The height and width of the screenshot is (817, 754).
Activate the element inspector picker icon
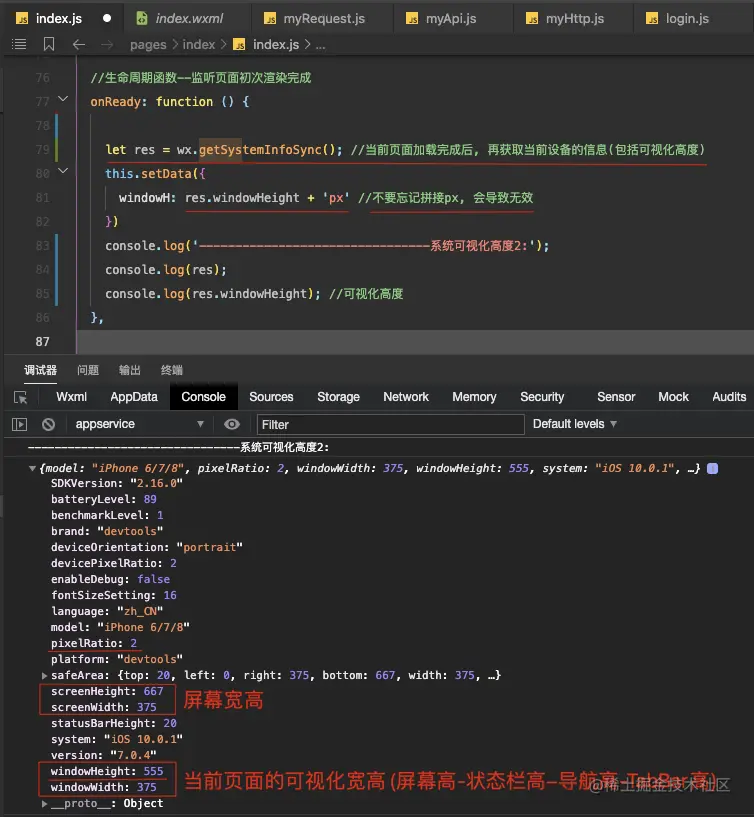[20, 398]
